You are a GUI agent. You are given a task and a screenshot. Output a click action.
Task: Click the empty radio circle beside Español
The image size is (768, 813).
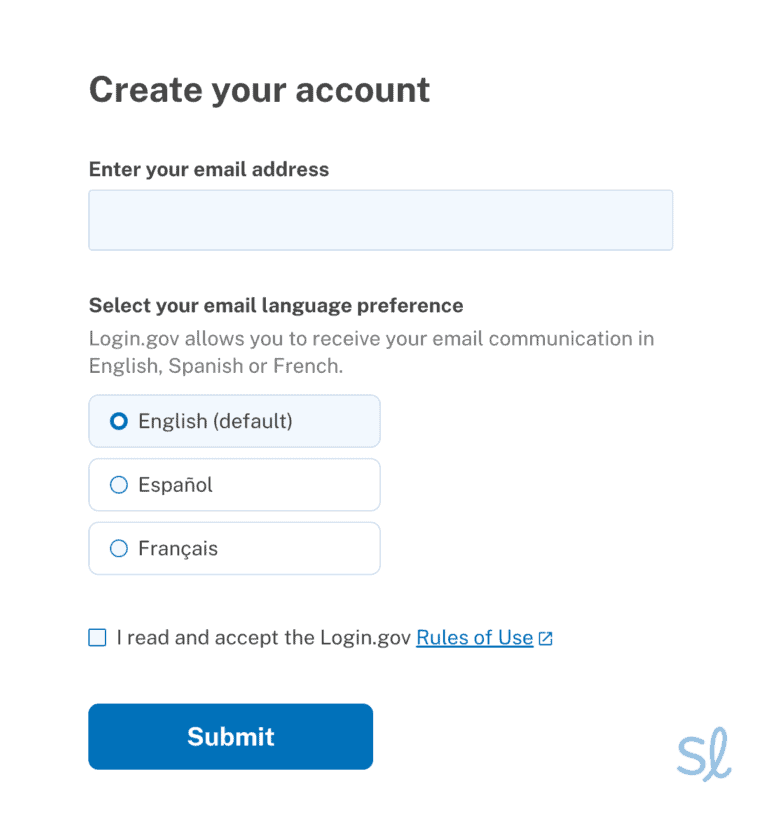click(x=118, y=485)
